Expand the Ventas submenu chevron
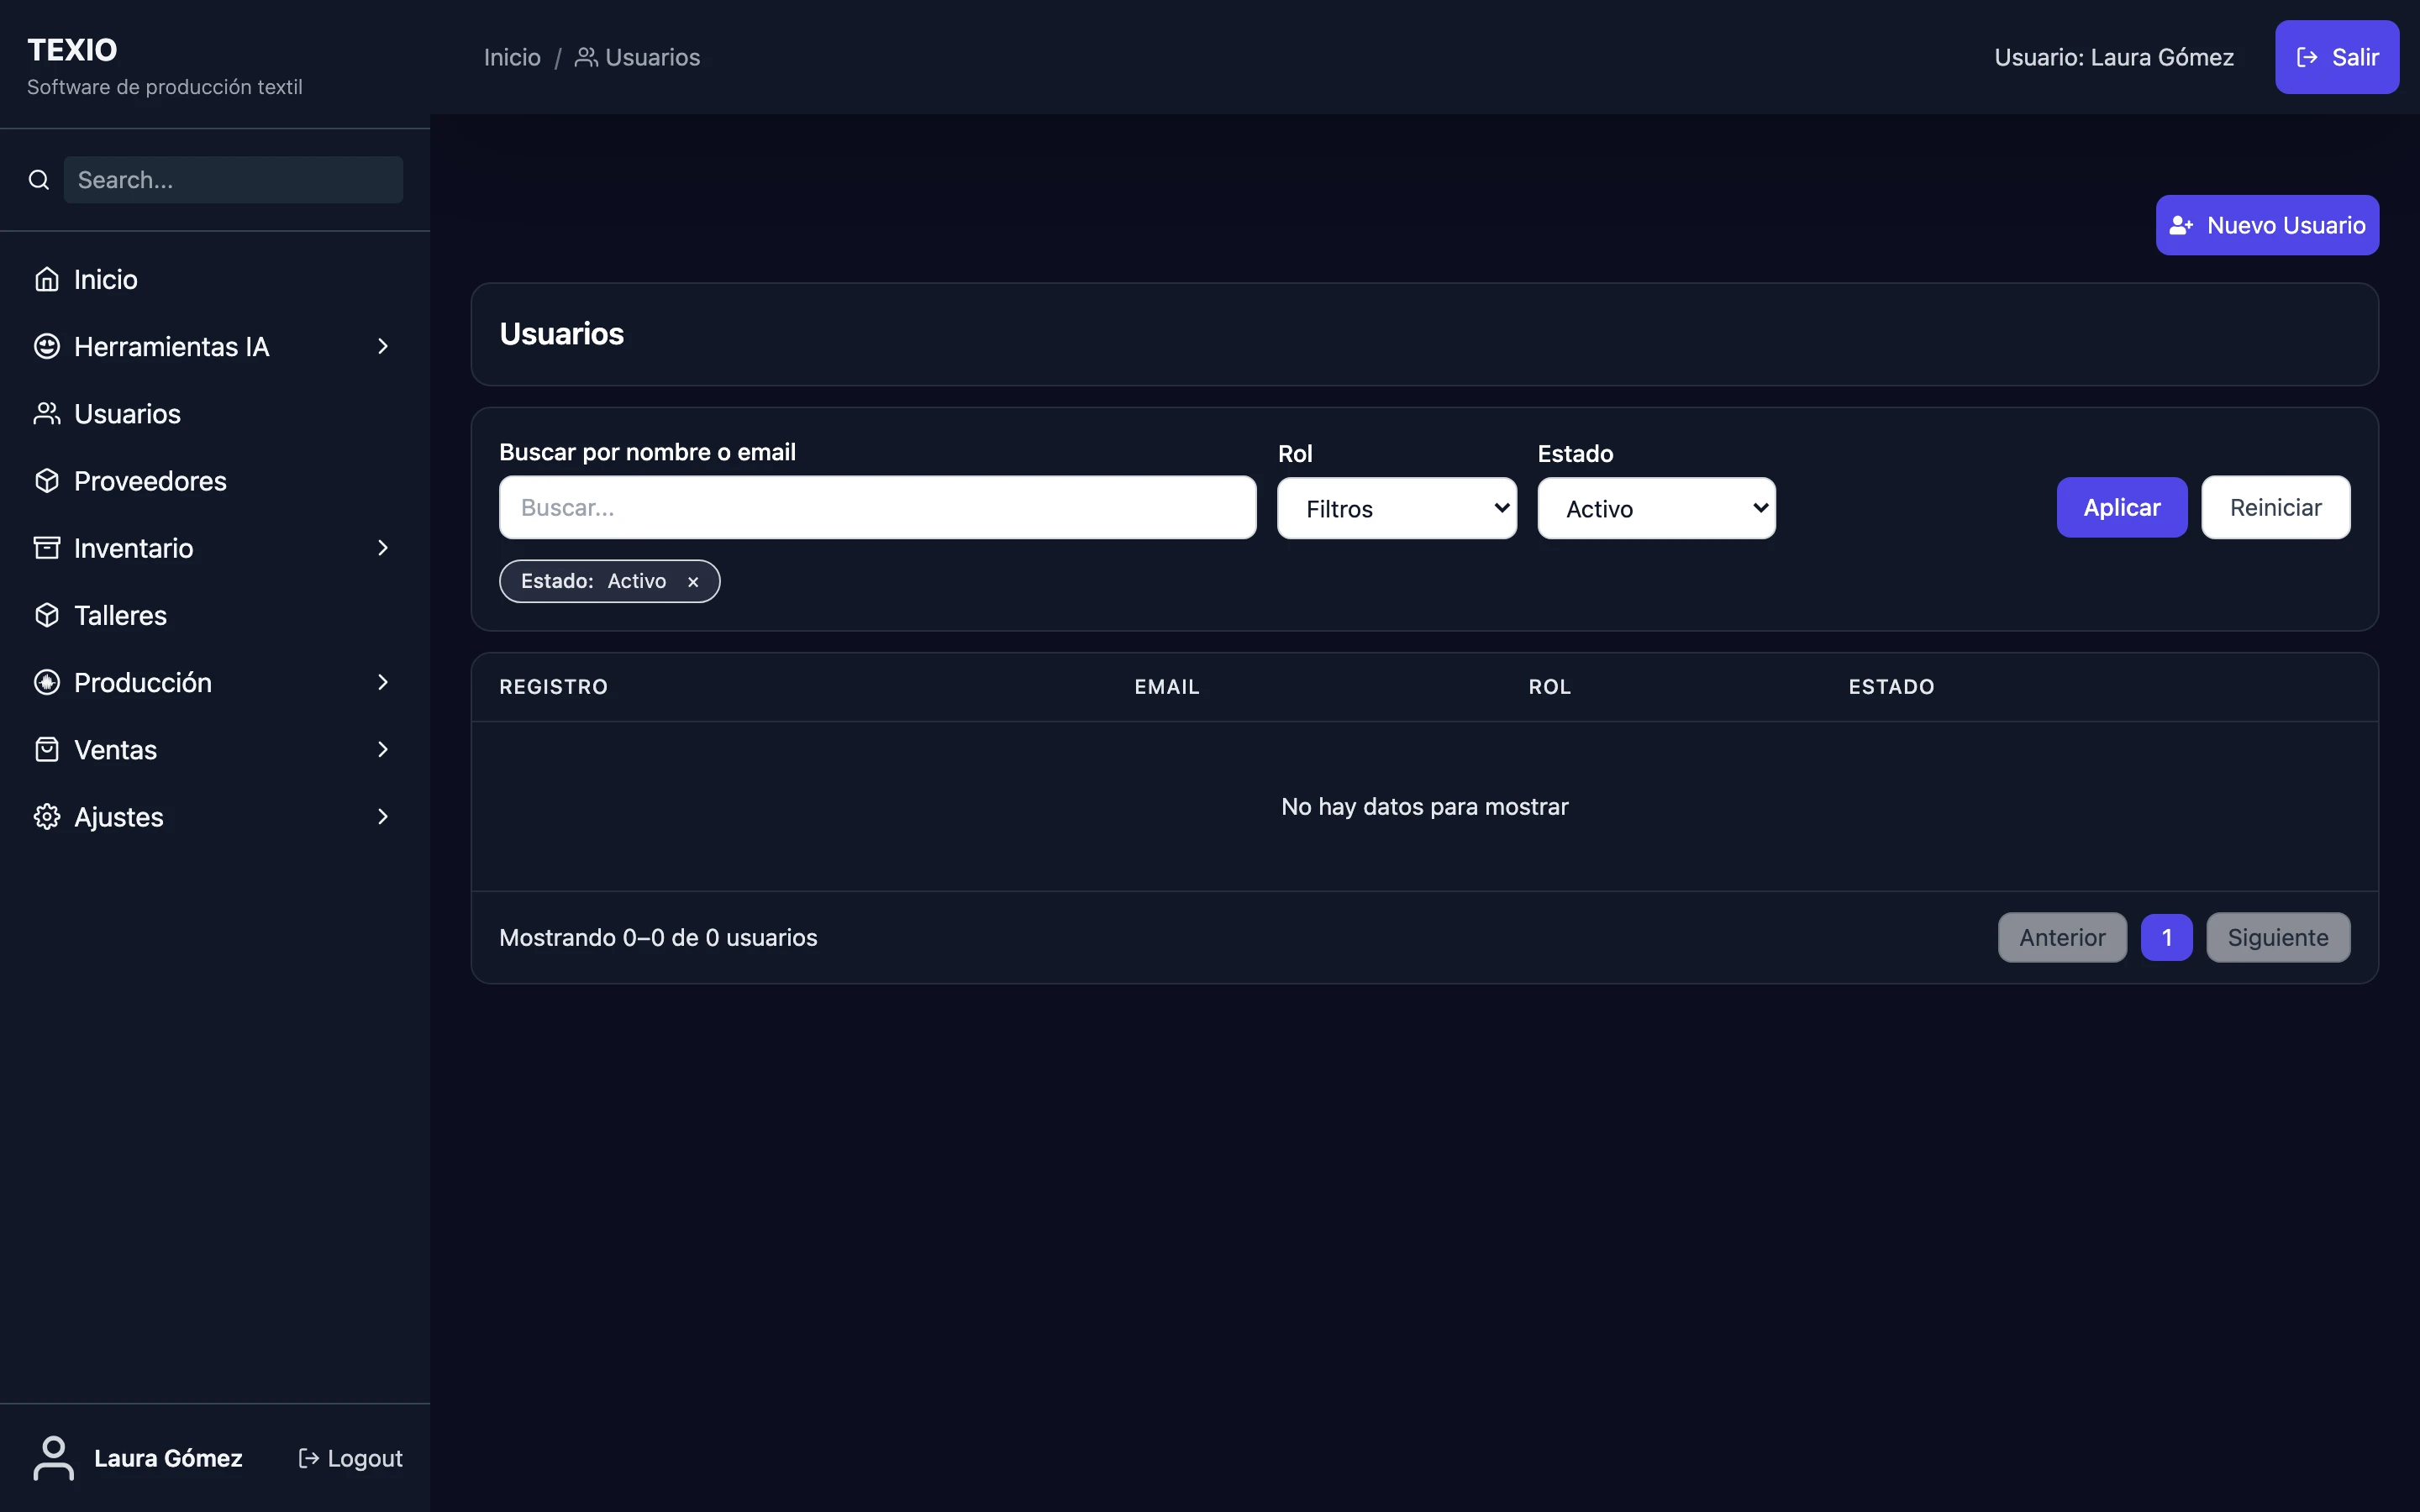 click(x=383, y=749)
